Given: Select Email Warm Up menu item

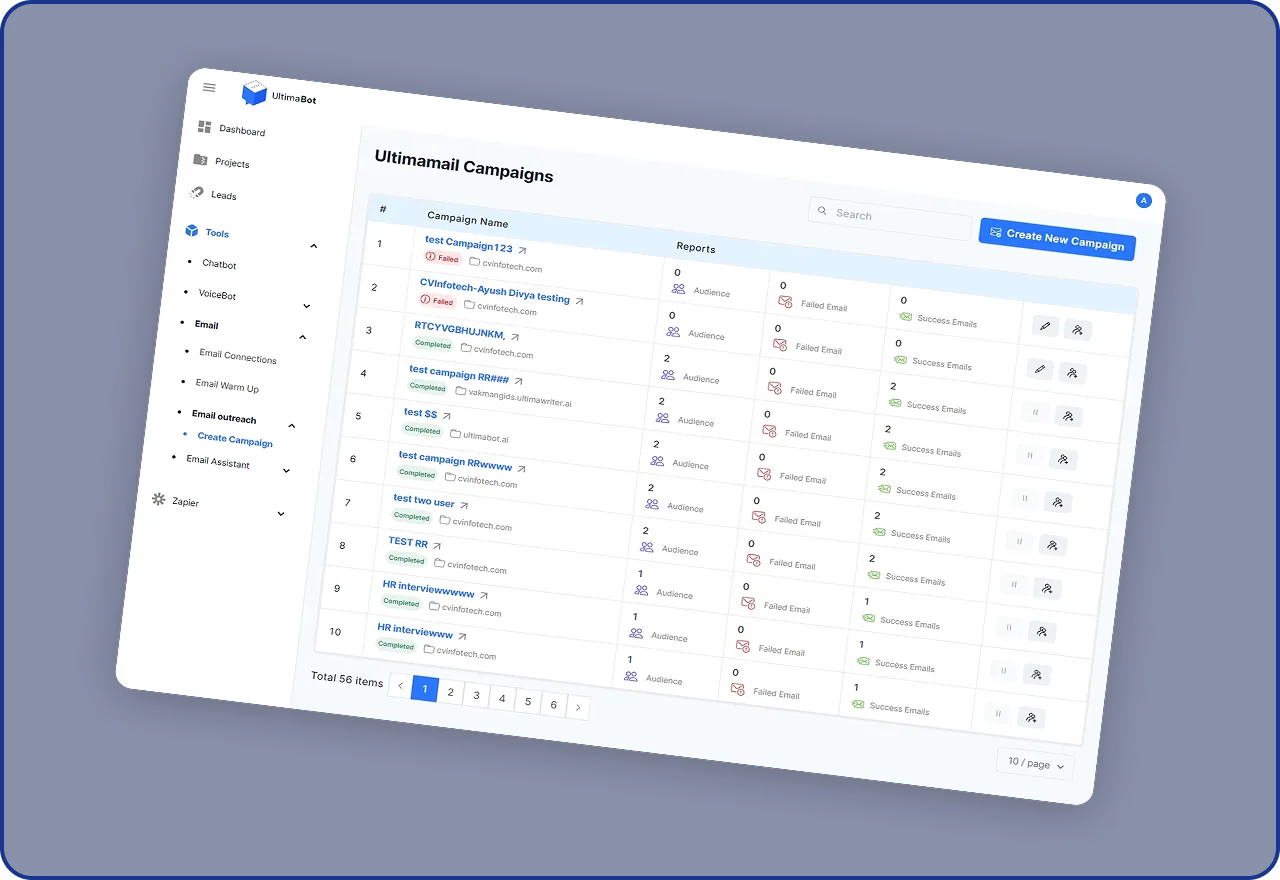Looking at the screenshot, I should (x=227, y=385).
